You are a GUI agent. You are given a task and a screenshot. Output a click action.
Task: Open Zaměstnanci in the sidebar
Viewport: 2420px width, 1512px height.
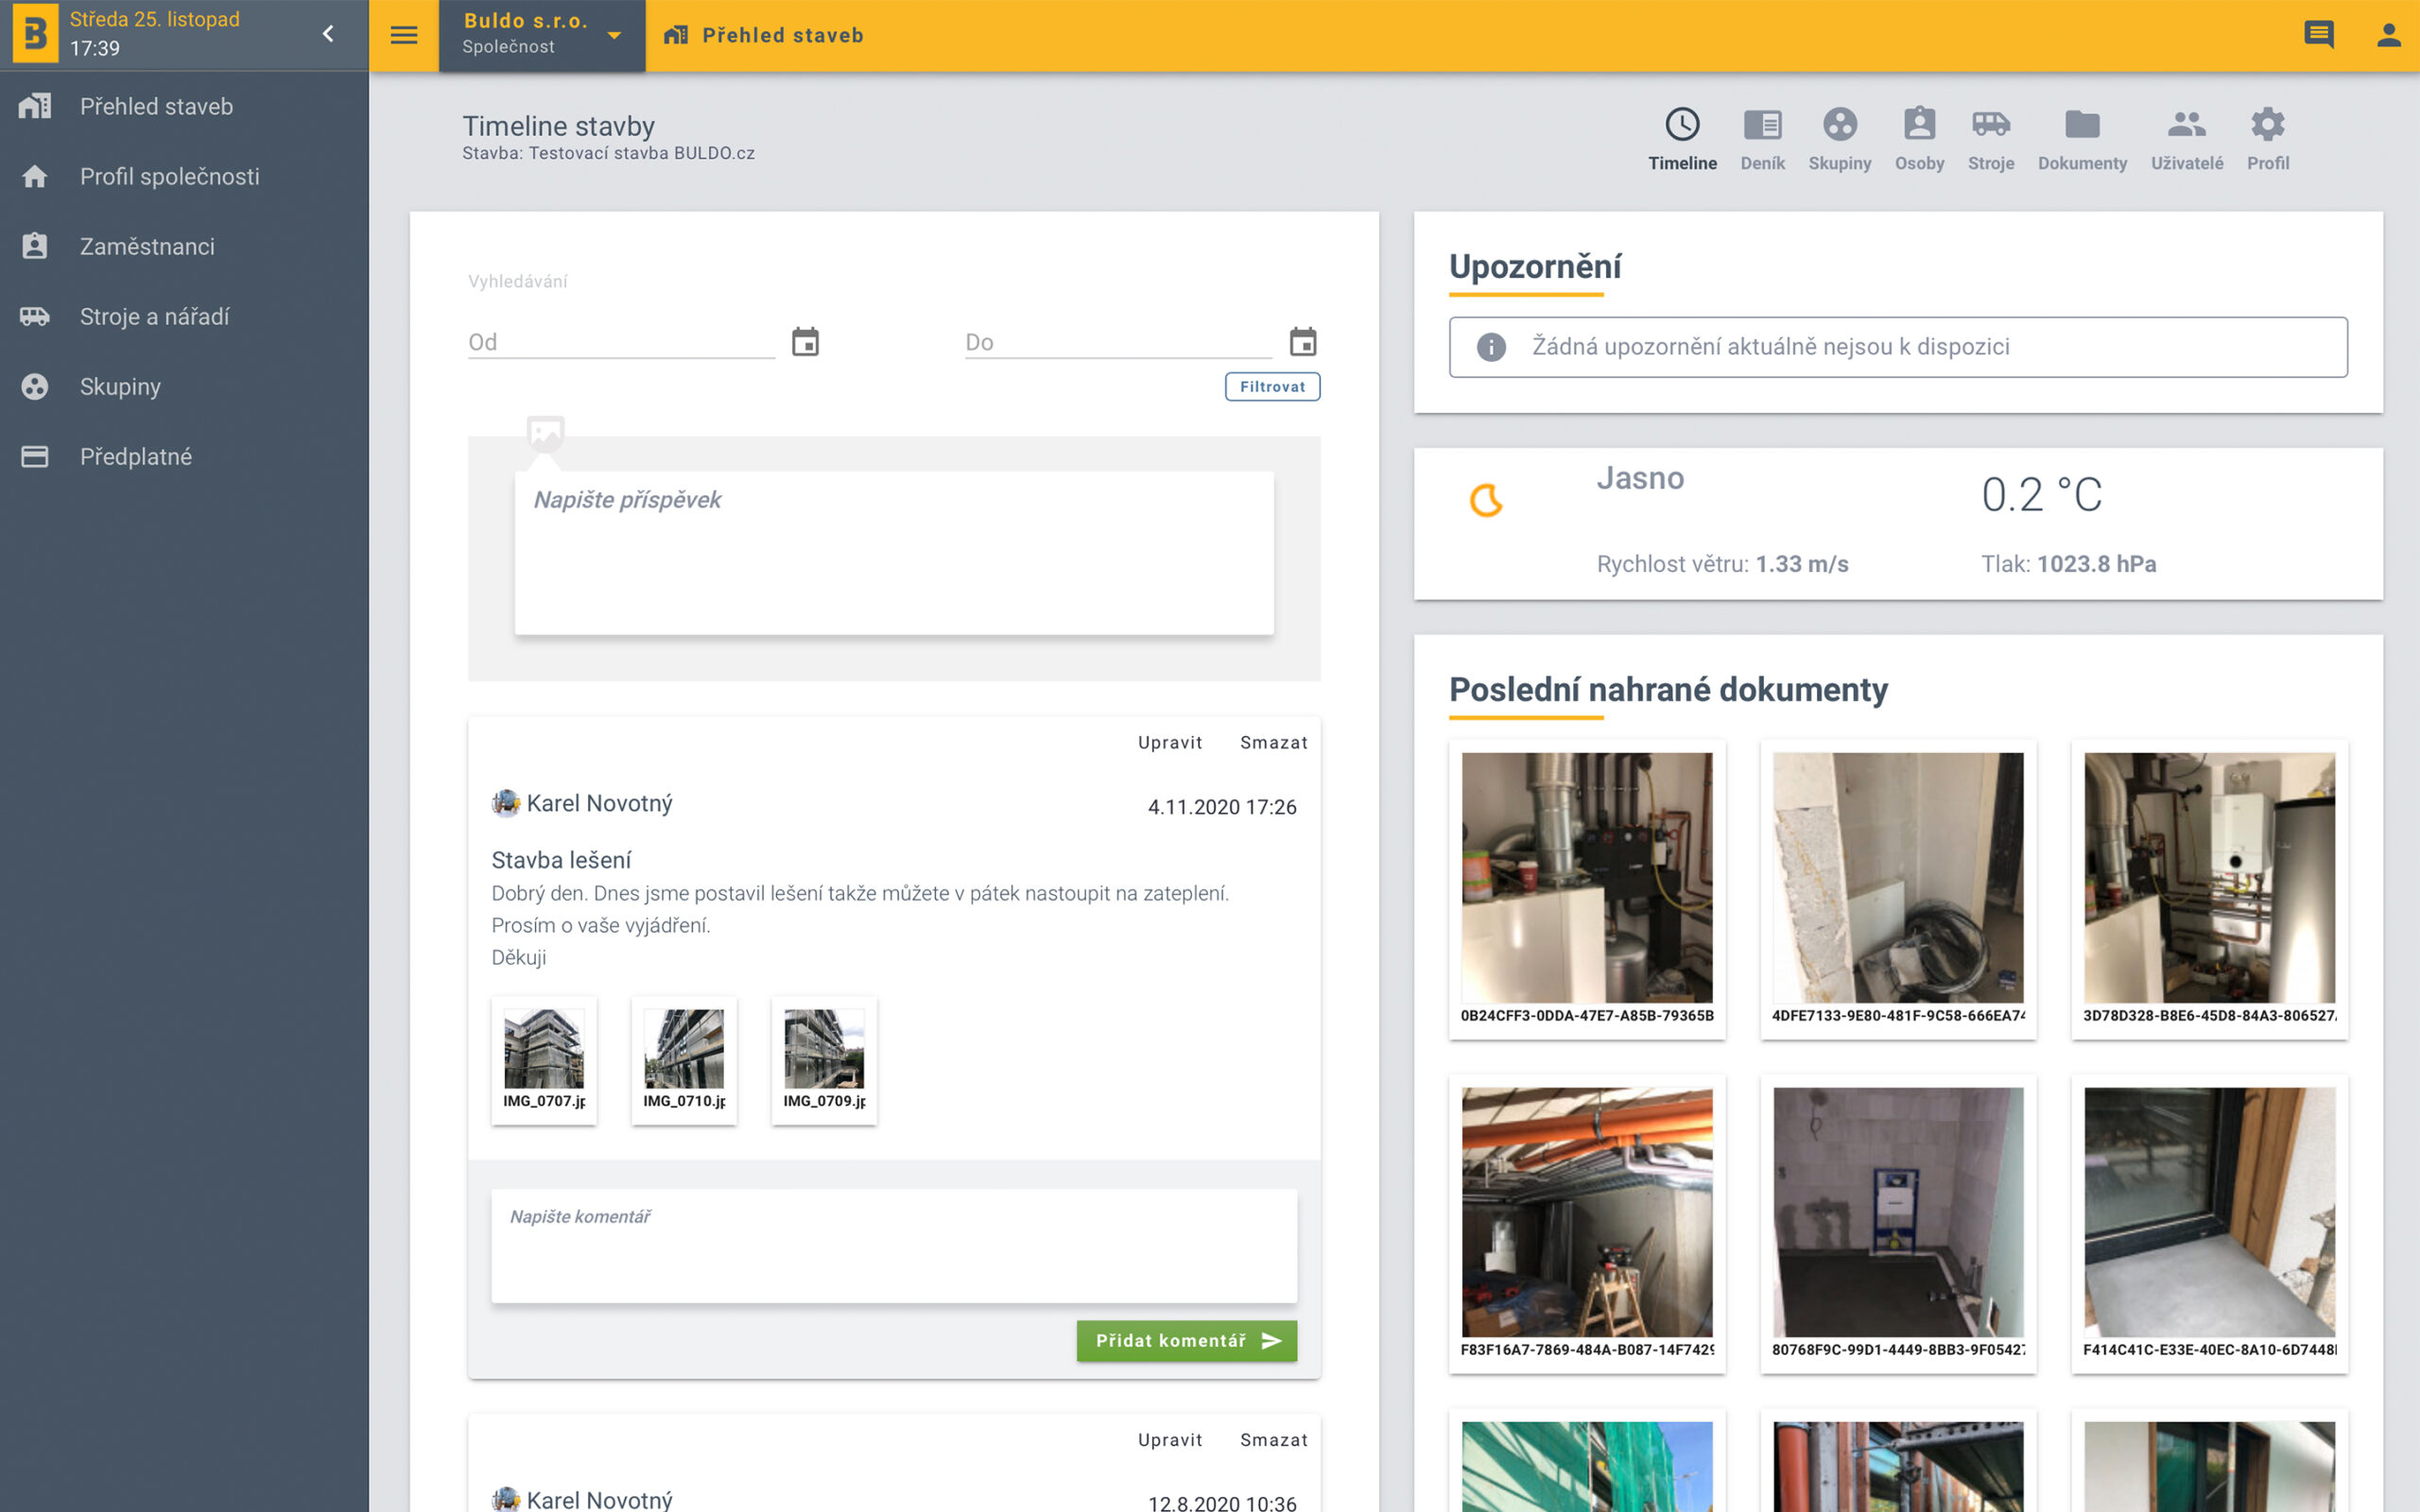click(184, 246)
